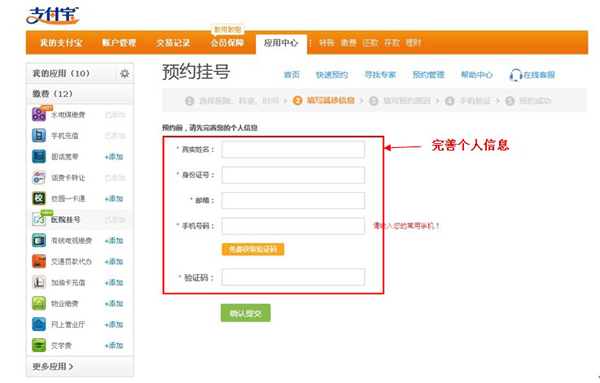Click the 固话宽带 icon

pyautogui.click(x=39, y=156)
